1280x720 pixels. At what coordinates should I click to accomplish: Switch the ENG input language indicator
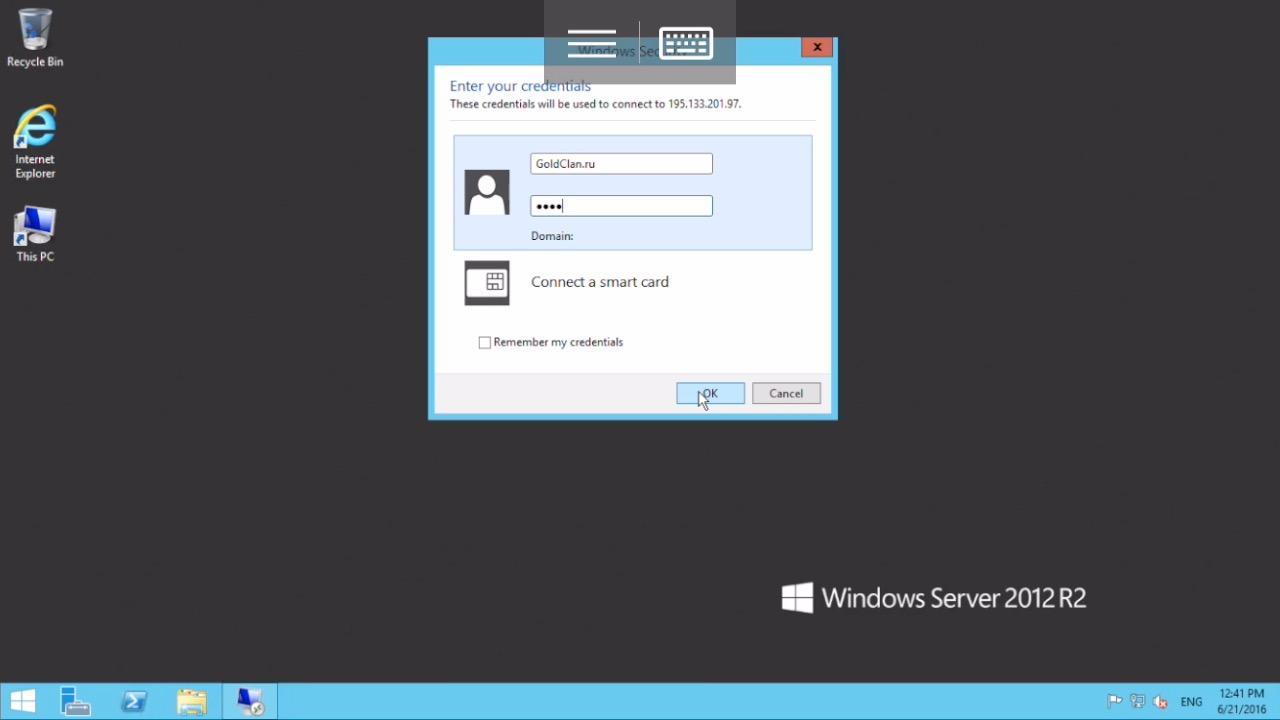coord(1191,702)
